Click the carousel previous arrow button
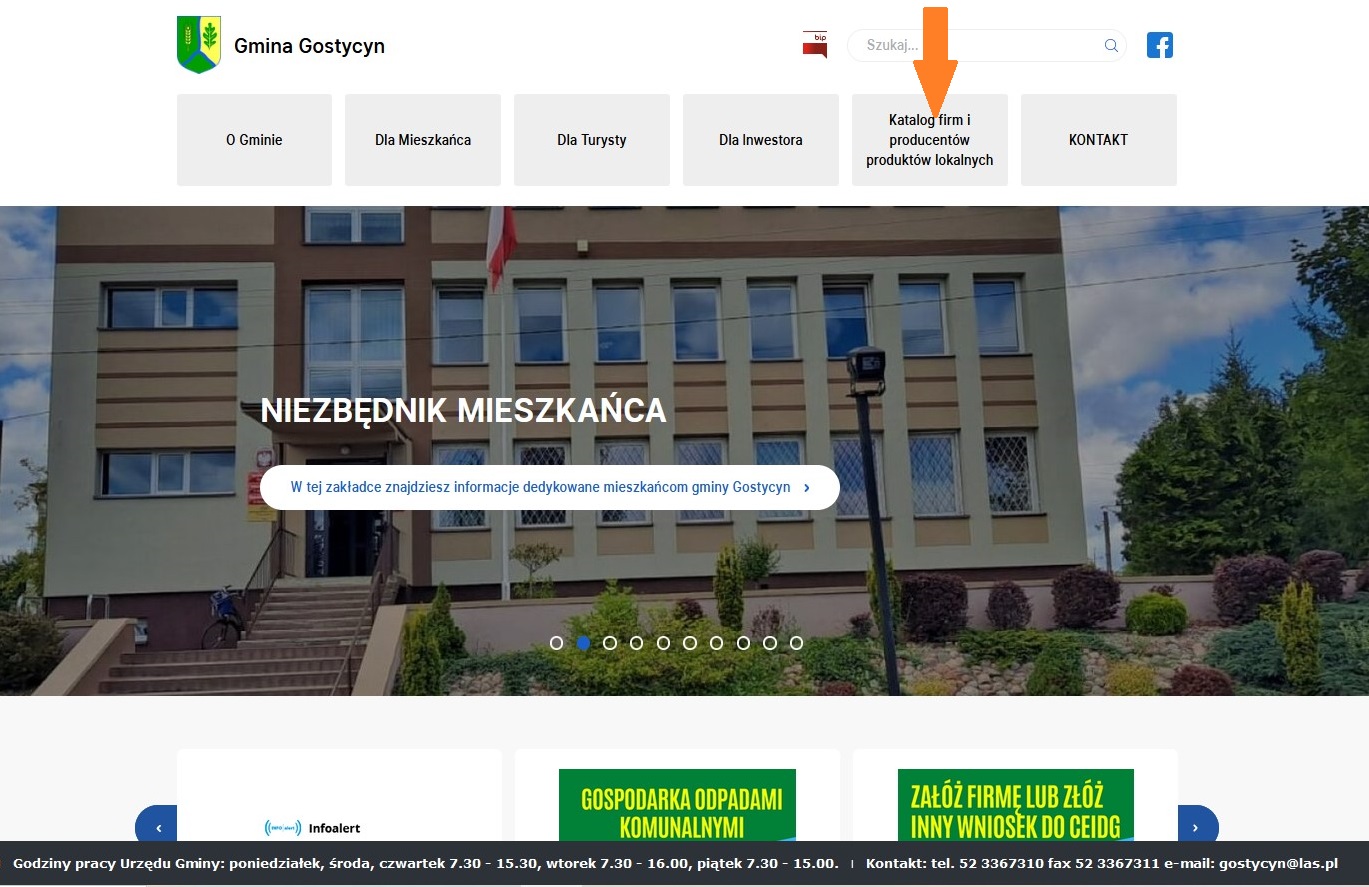This screenshot has height=887, width=1369. pos(157,826)
